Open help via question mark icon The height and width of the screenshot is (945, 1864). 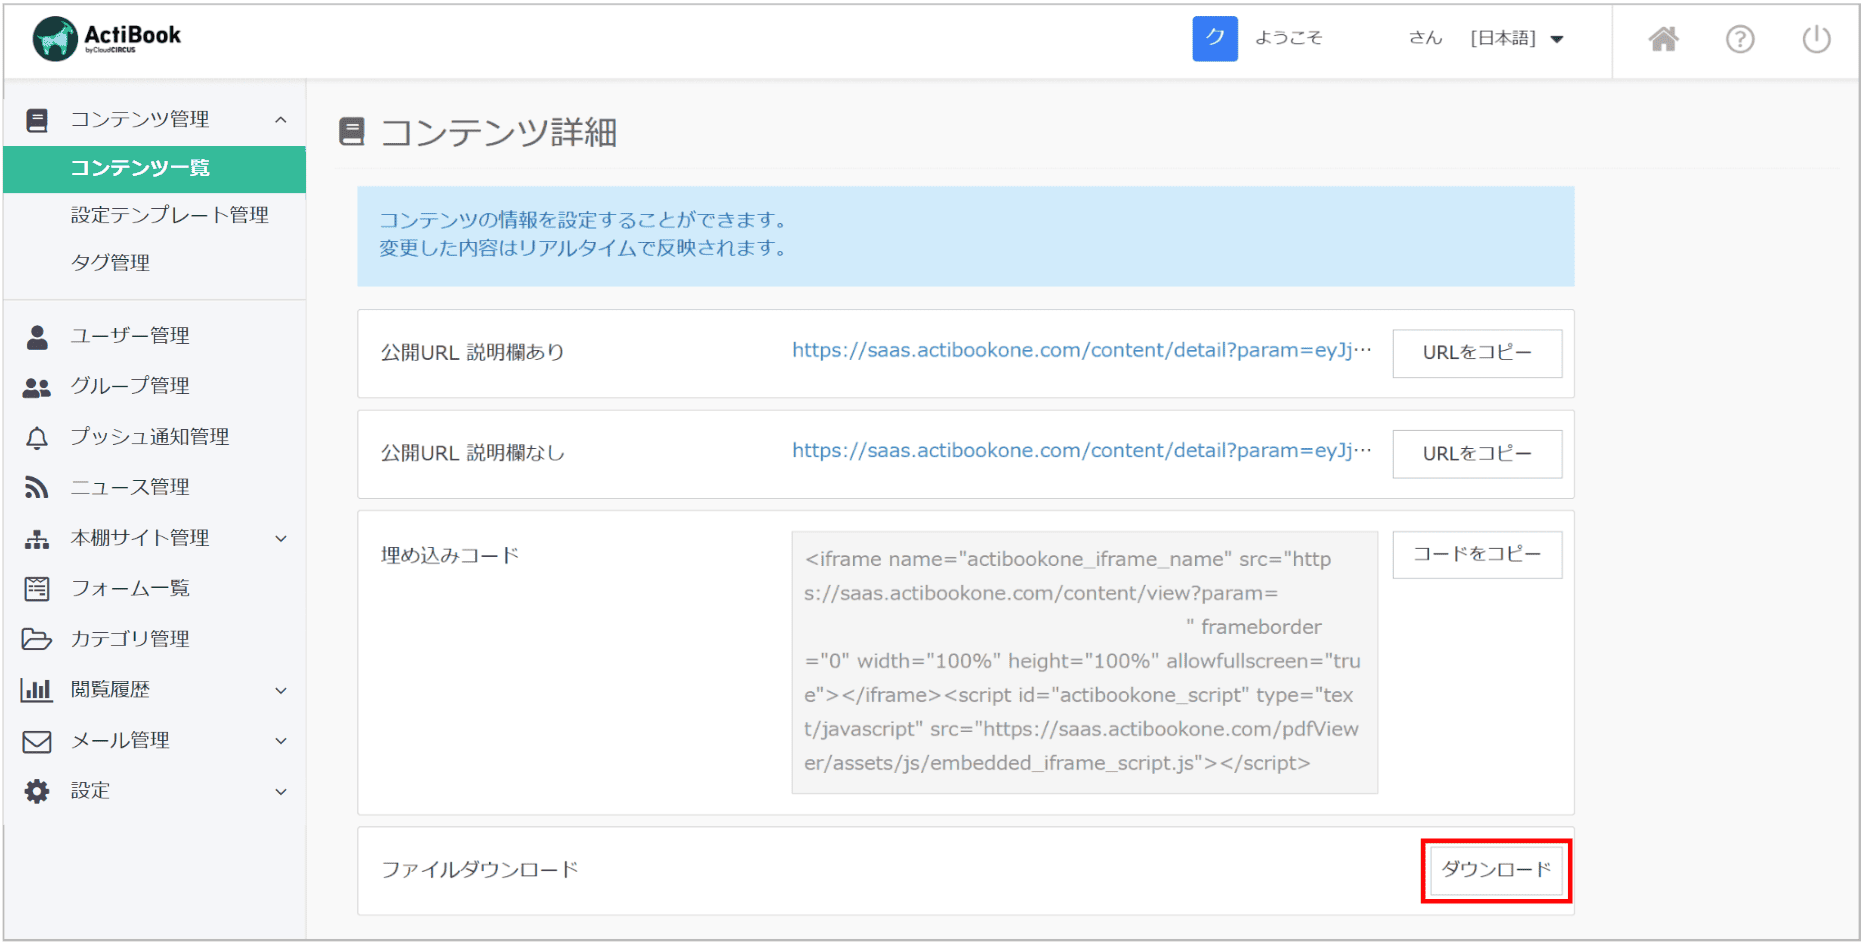[x=1740, y=39]
